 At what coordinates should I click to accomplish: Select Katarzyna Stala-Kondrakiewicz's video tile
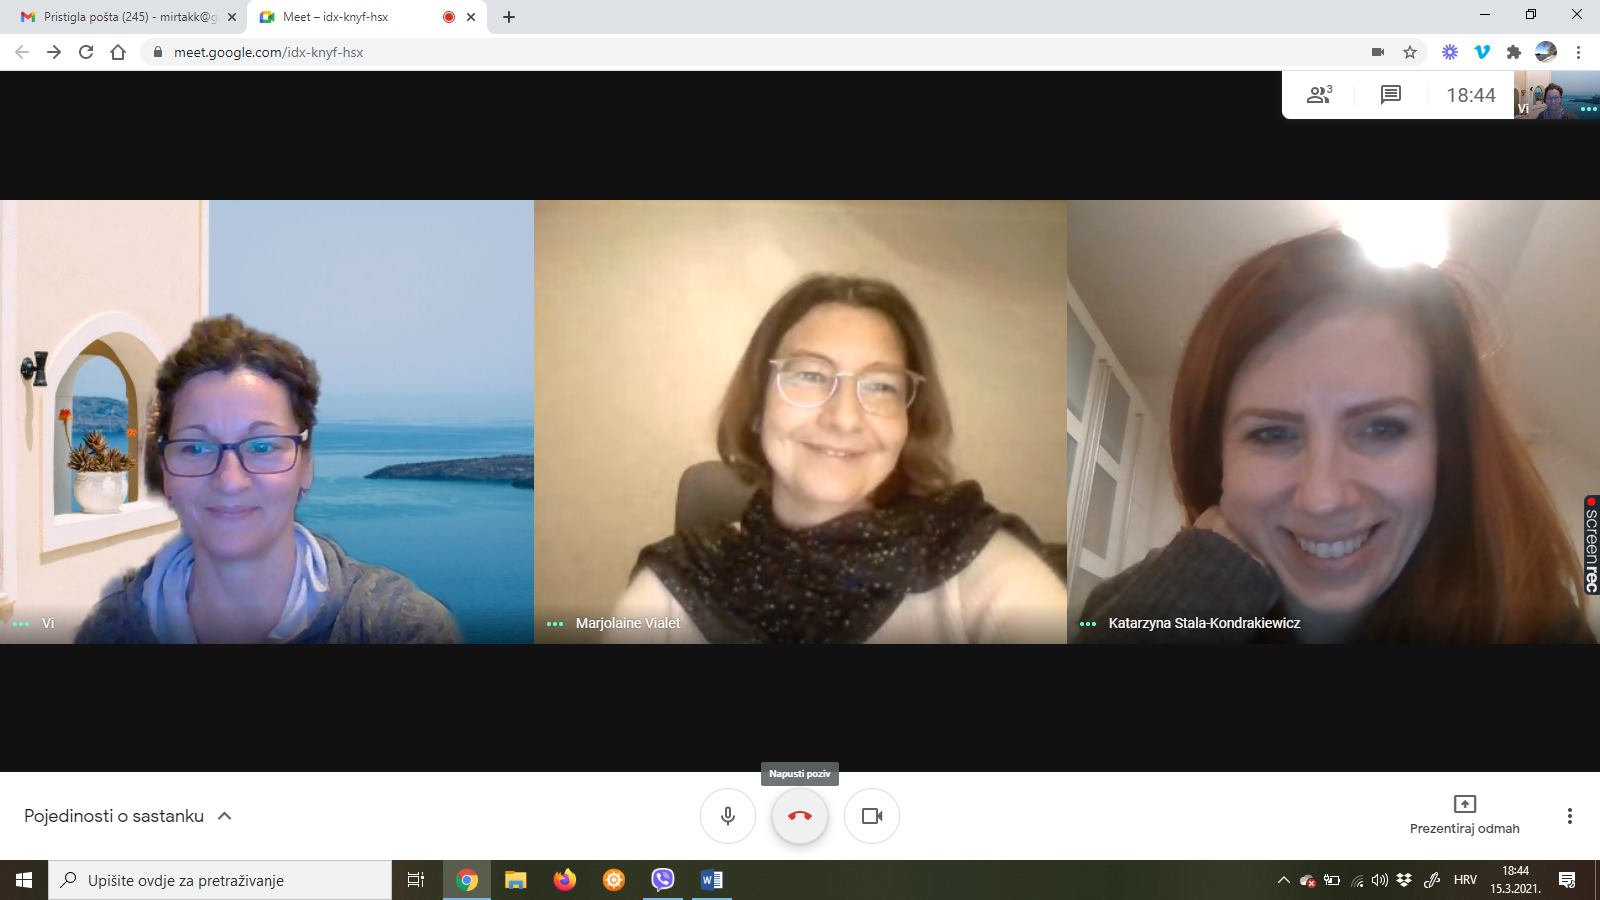1333,421
